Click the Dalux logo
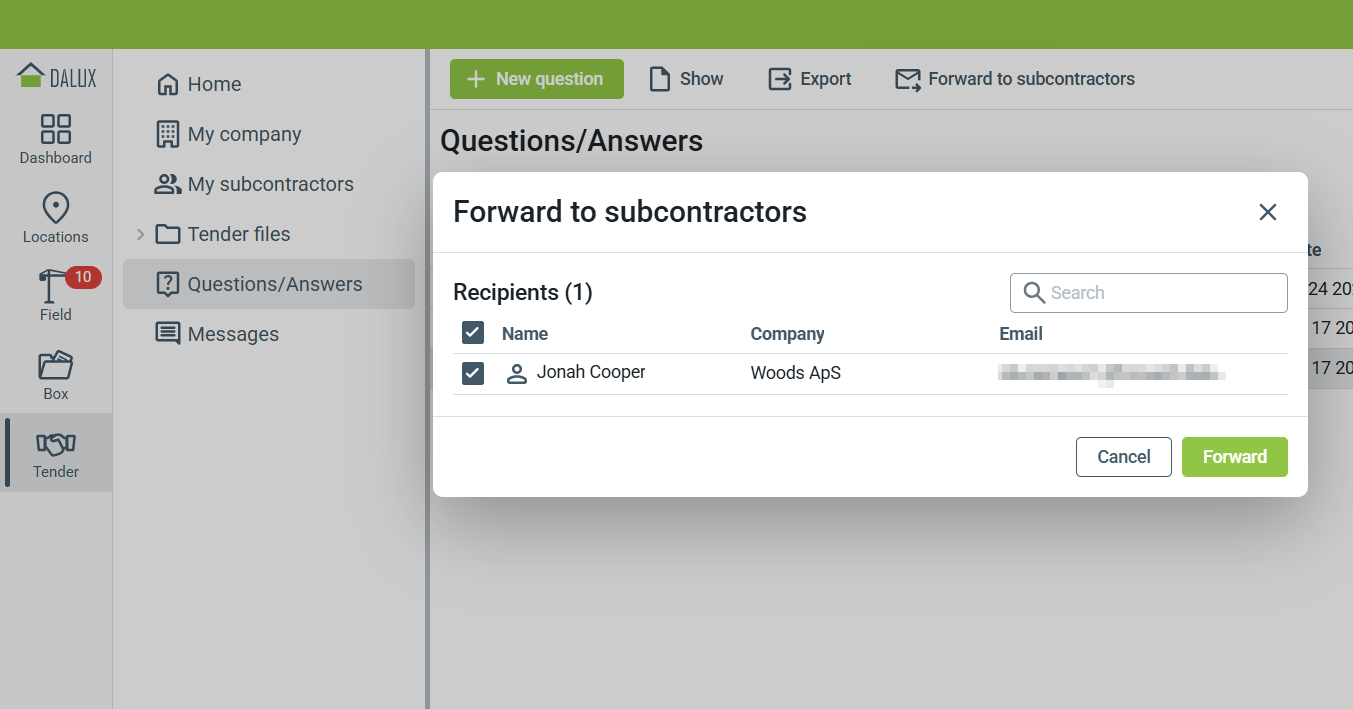This screenshot has height=709, width=1353. [x=56, y=76]
